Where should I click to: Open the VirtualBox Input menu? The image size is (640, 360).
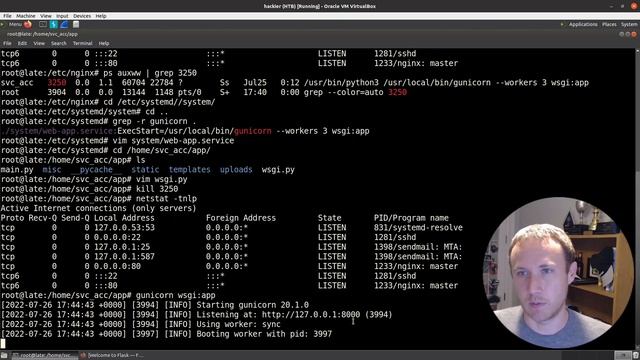pos(62,16)
